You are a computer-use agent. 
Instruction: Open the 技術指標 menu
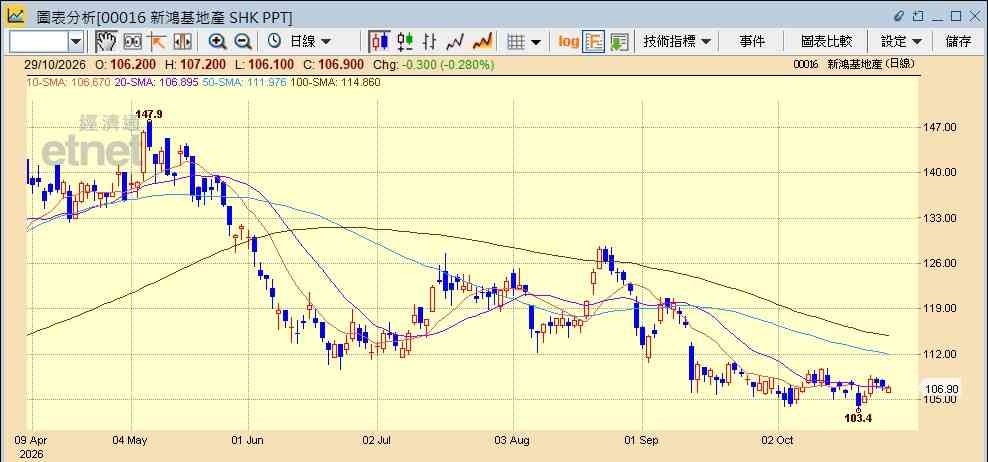(677, 42)
